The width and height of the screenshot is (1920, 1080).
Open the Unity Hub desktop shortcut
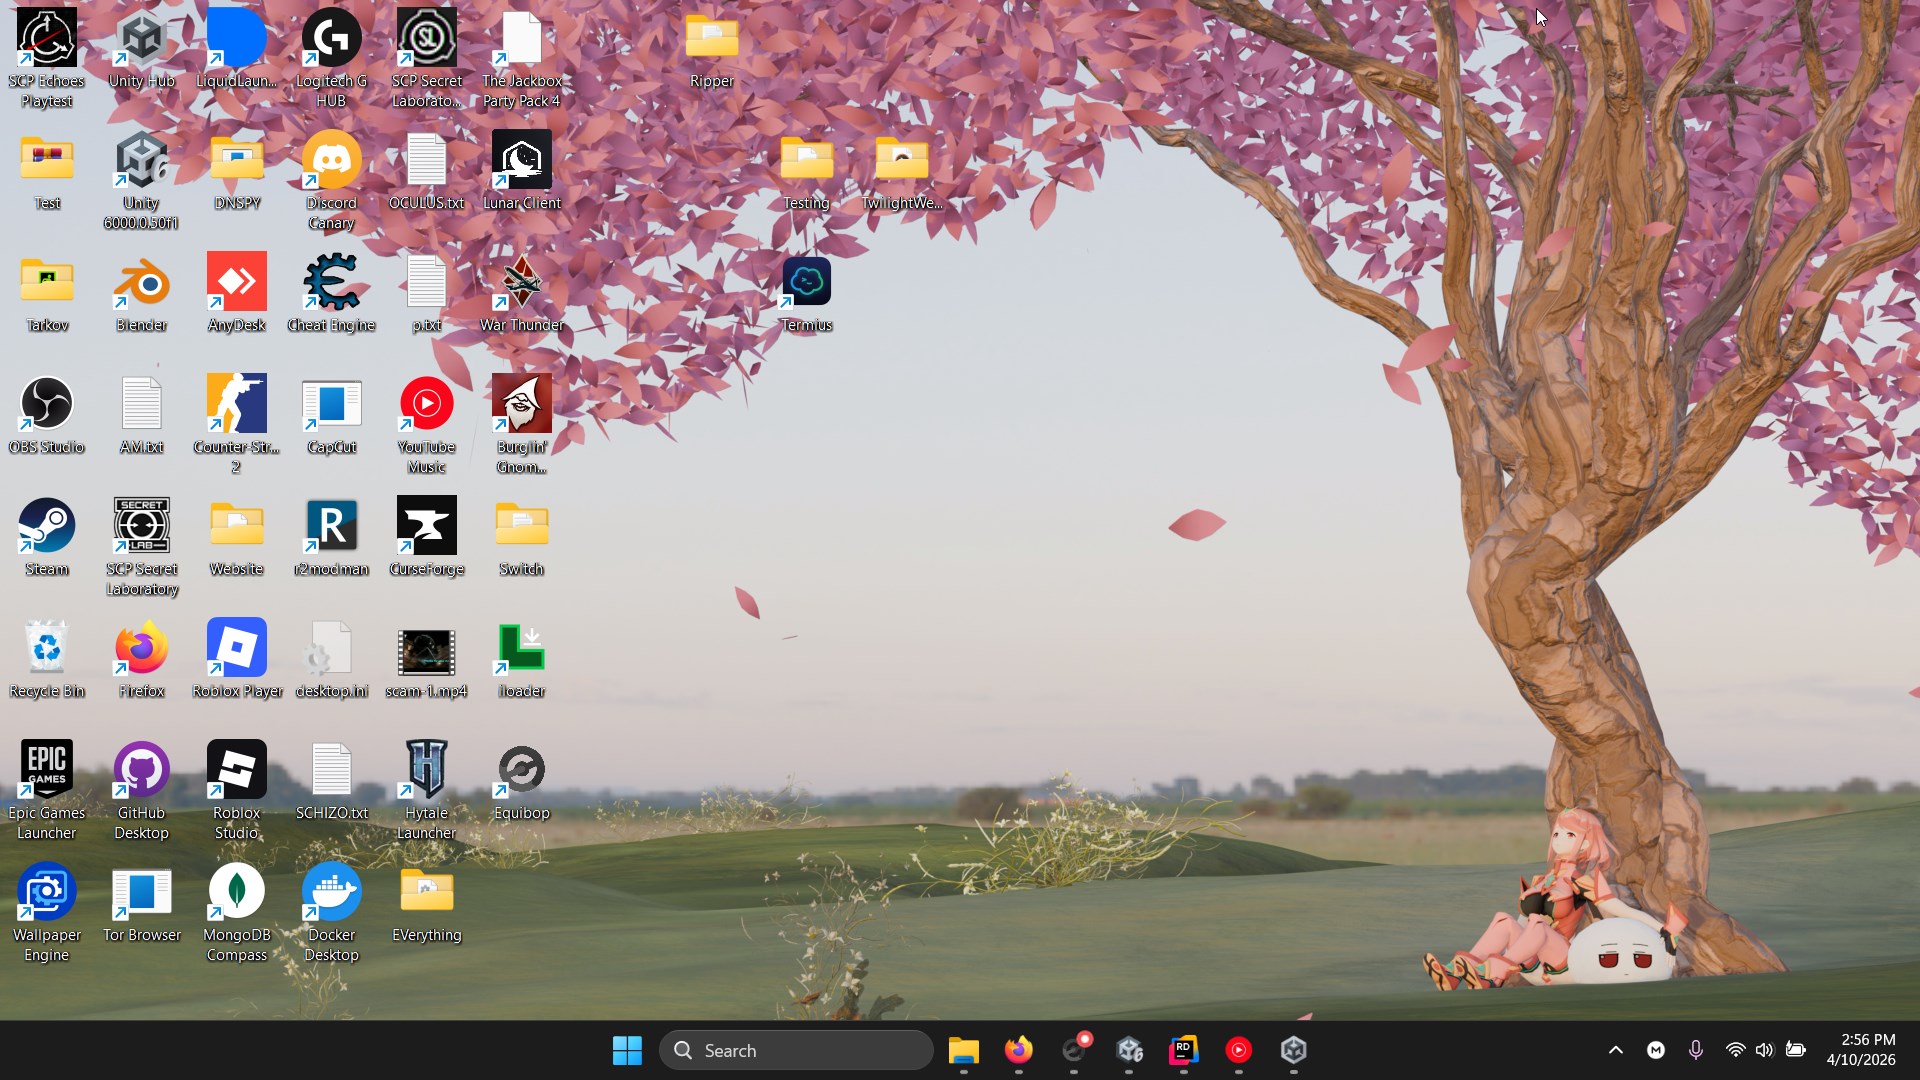tap(141, 50)
